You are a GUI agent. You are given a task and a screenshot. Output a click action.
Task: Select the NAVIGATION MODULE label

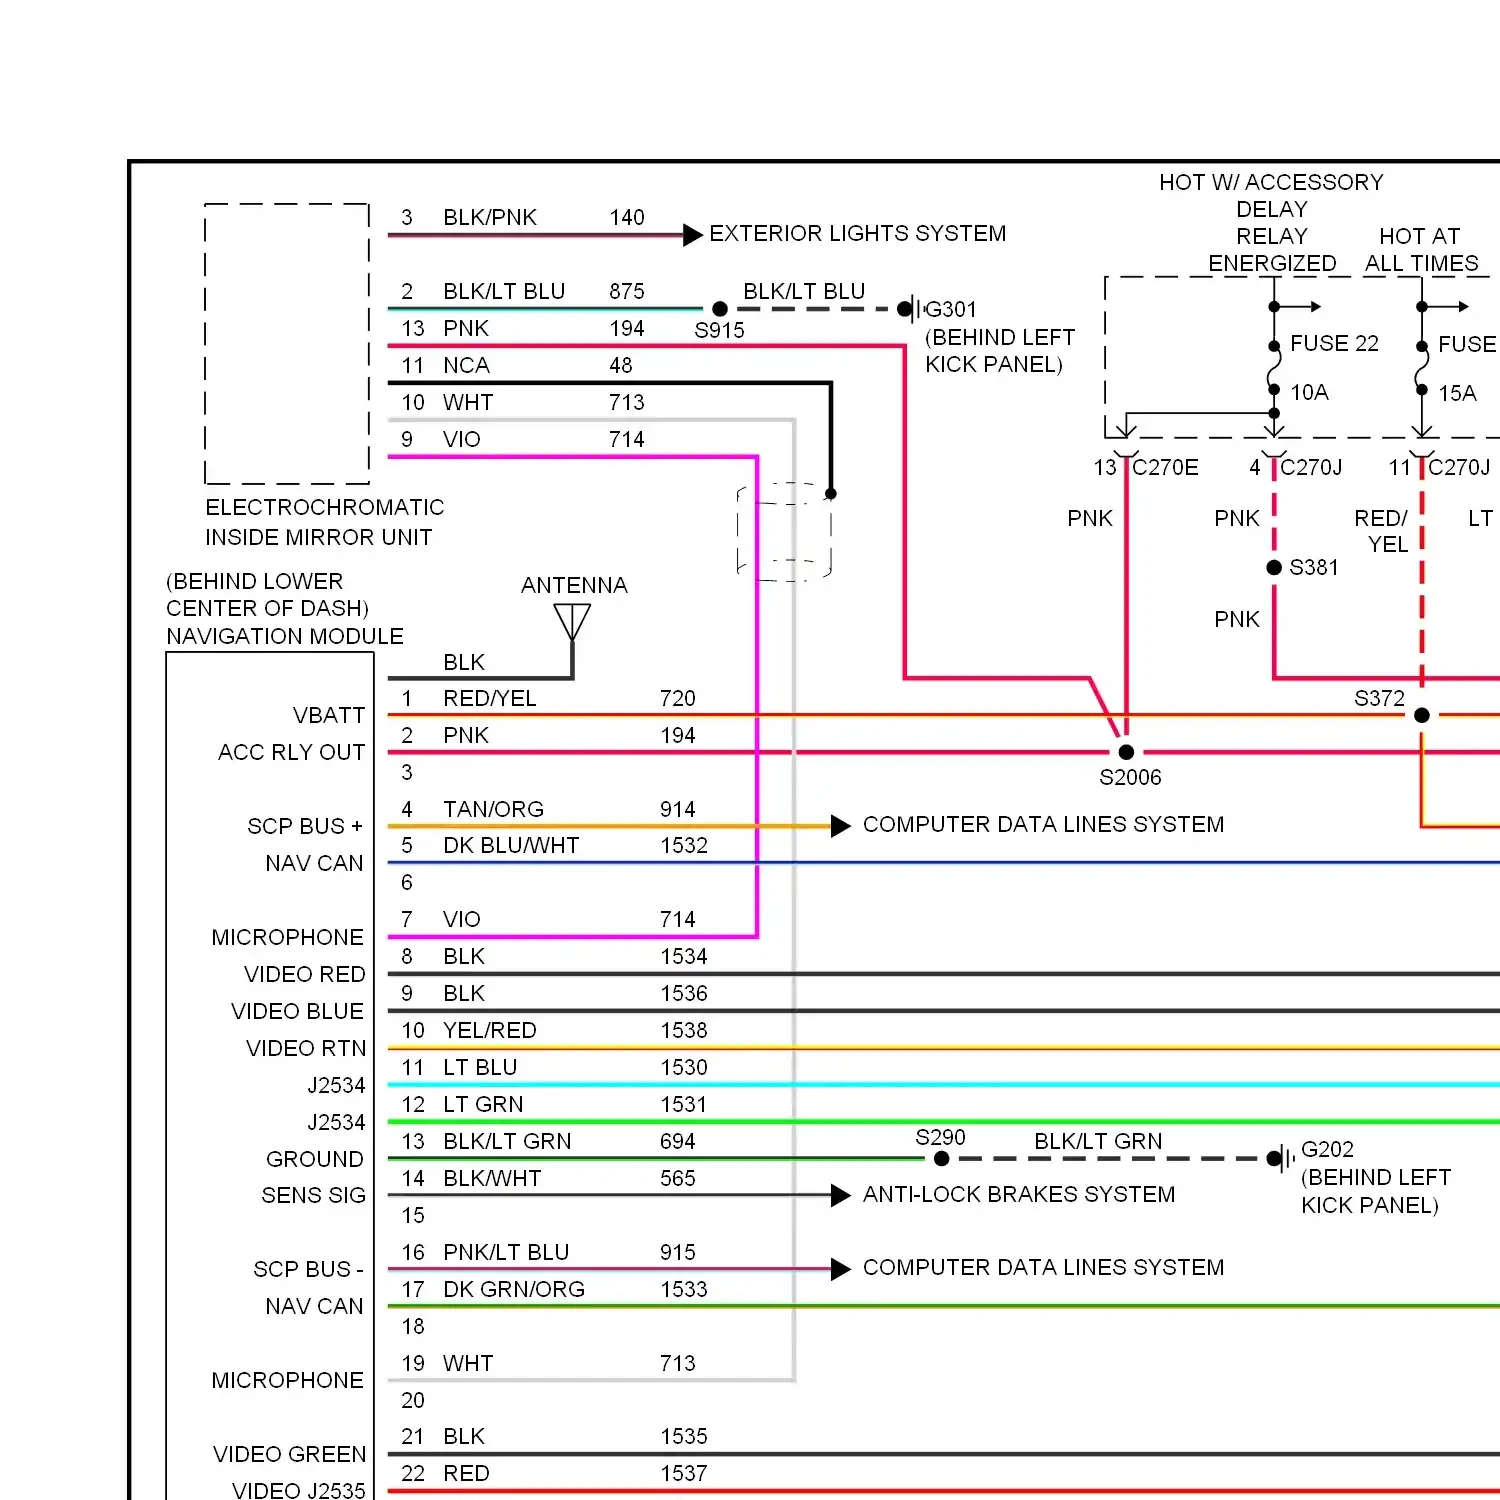pos(285,636)
